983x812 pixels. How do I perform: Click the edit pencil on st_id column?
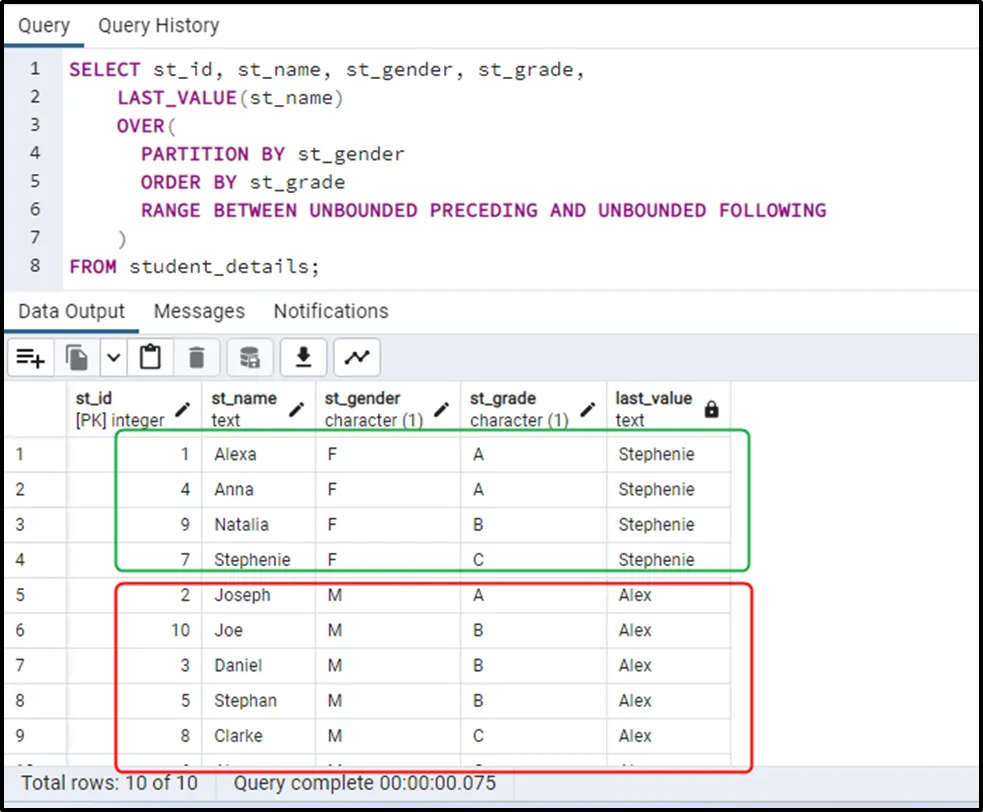[x=183, y=409]
